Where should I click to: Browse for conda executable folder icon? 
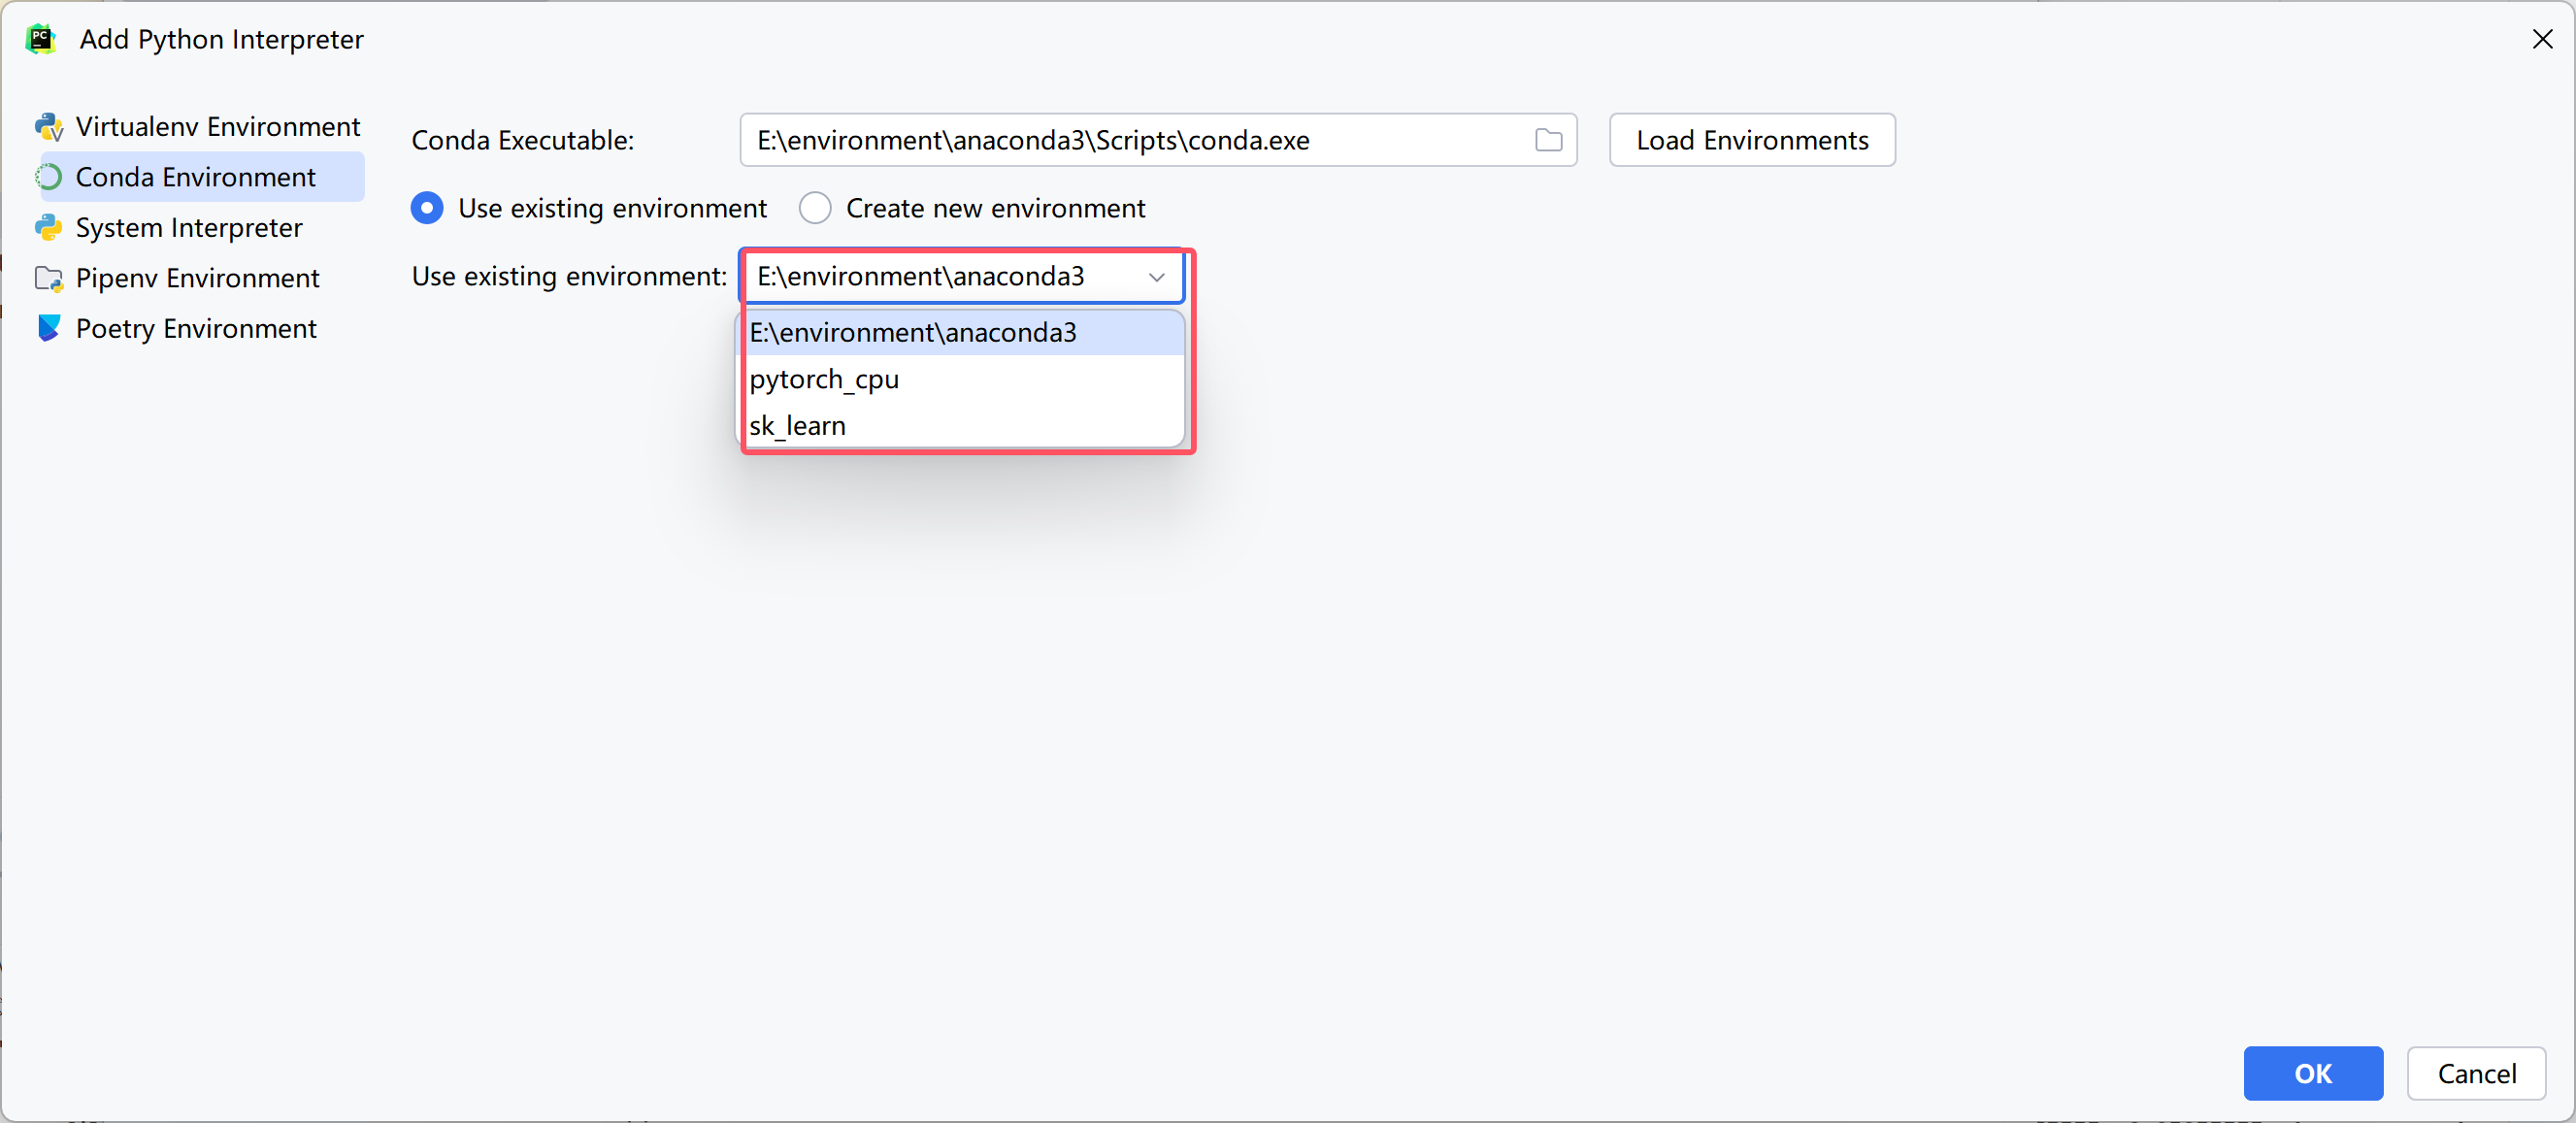coord(1548,140)
